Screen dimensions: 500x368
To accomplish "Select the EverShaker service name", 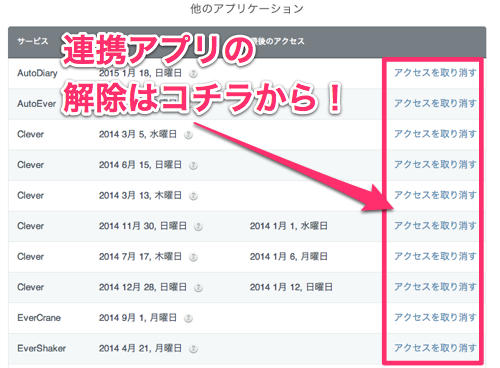I will [42, 348].
